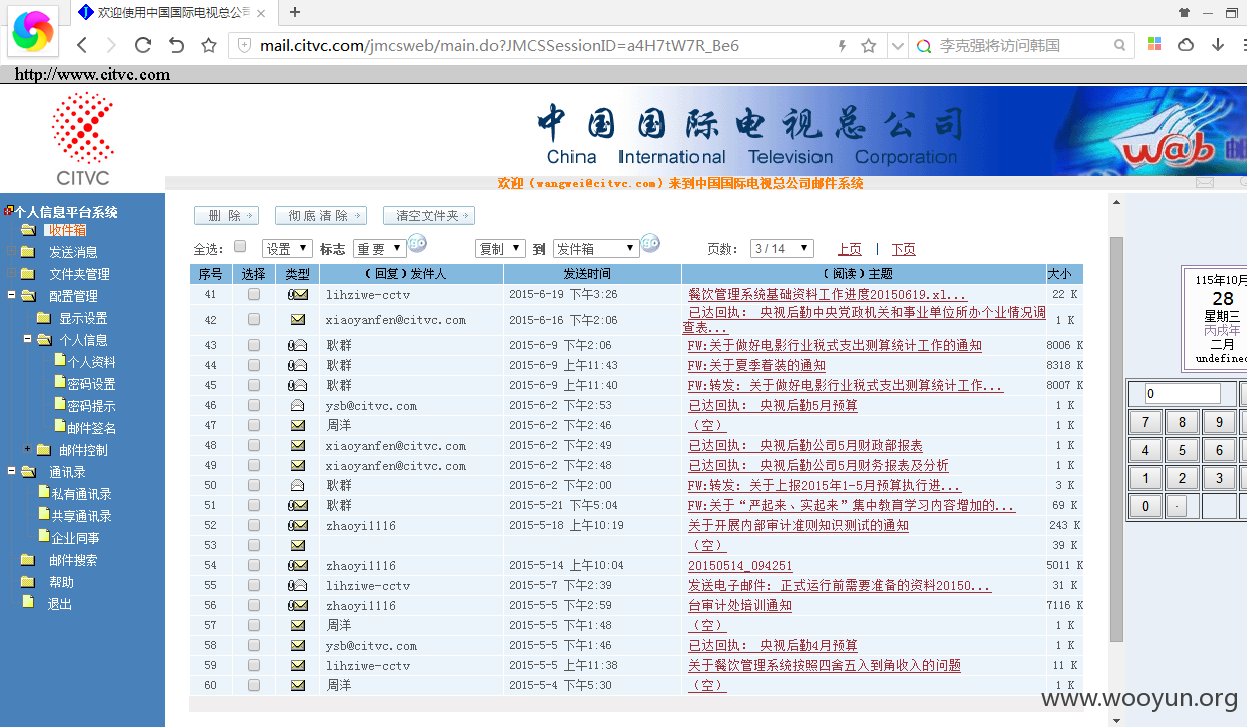Open 密码设置 in the sidebar
1247x727 pixels.
coord(91,384)
